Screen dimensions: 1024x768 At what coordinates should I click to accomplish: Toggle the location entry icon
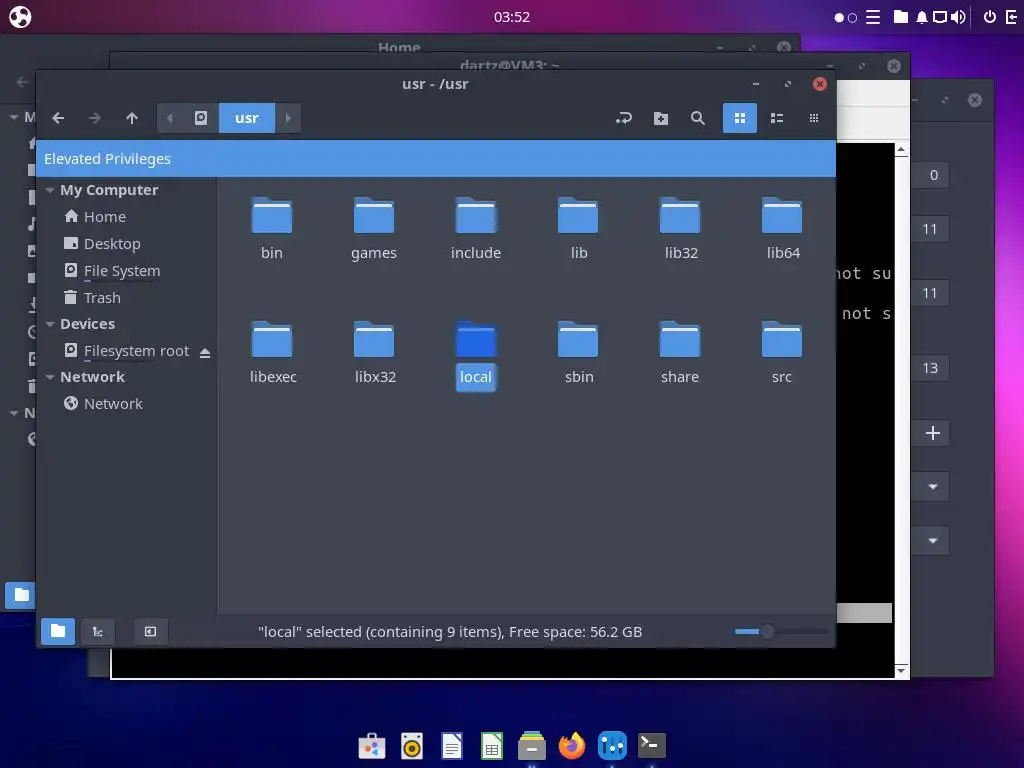(624, 118)
